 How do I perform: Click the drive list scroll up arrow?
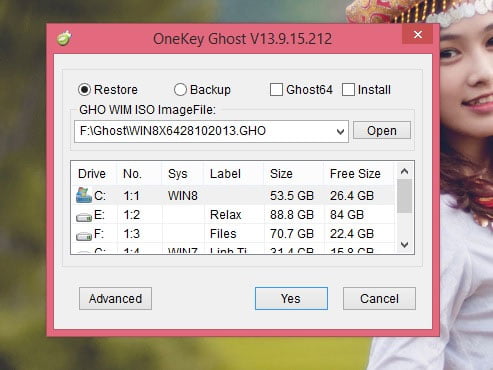[x=405, y=171]
